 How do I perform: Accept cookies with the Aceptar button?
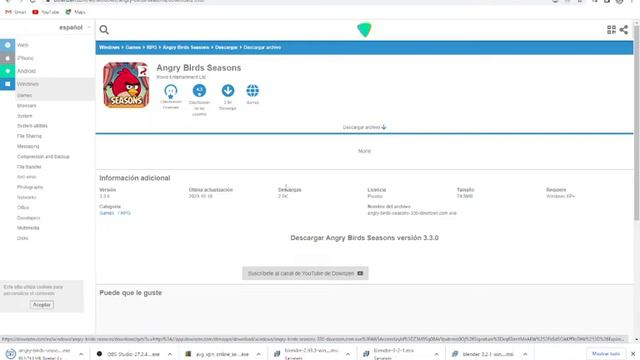pos(42,304)
